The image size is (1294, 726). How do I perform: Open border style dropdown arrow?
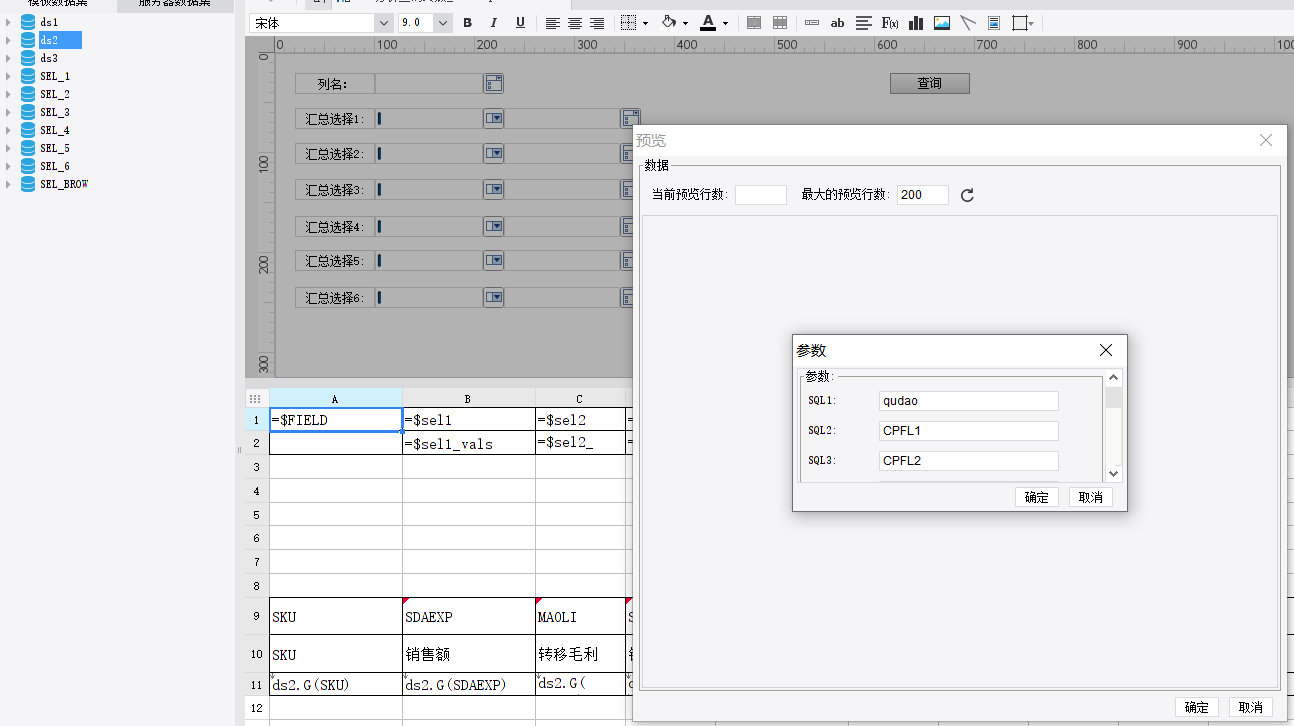click(645, 23)
